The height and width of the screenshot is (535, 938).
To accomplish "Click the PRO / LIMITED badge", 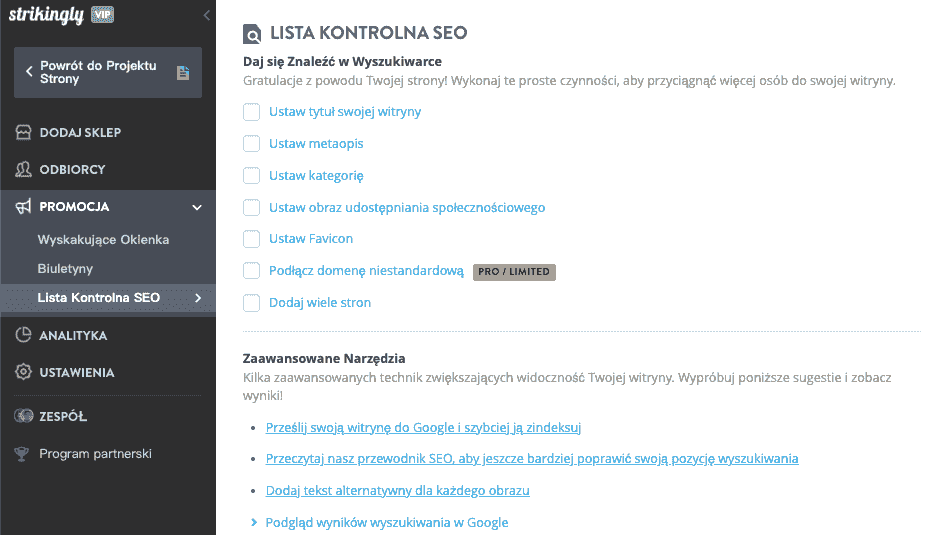I will coord(514,272).
